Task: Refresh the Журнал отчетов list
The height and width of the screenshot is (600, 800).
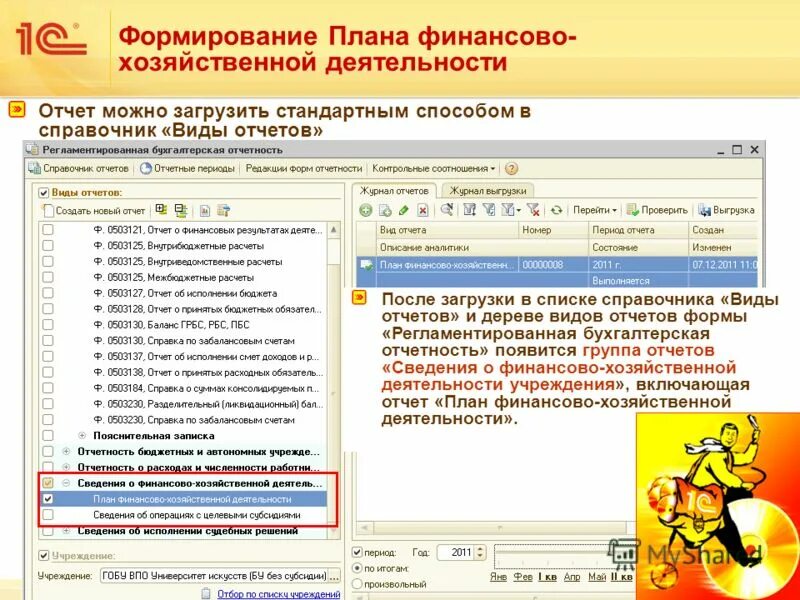Action: point(558,210)
